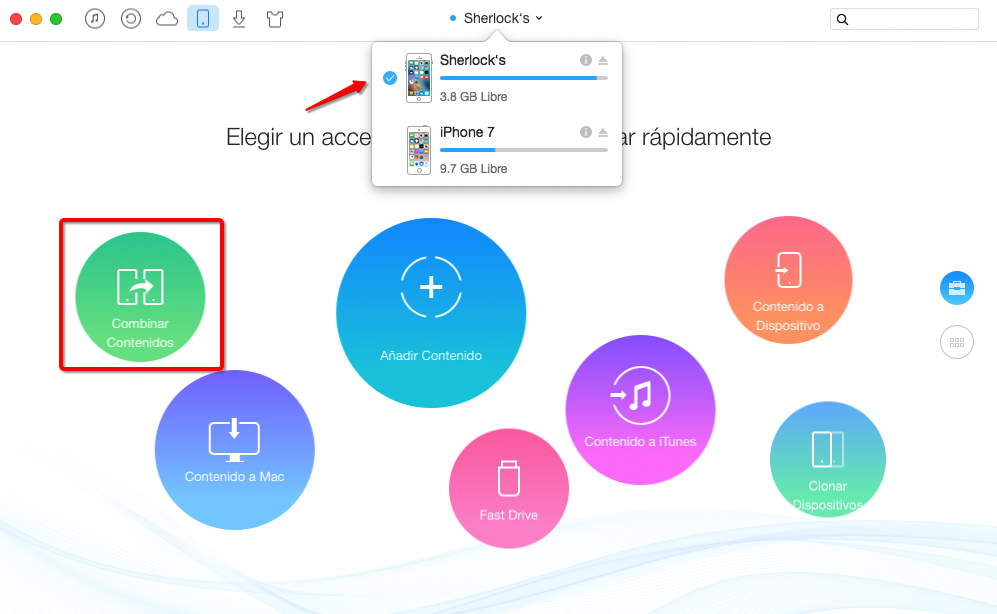Select the Sherlock's device row checkmark
Viewport: 997px width, 614px height.
390,78
